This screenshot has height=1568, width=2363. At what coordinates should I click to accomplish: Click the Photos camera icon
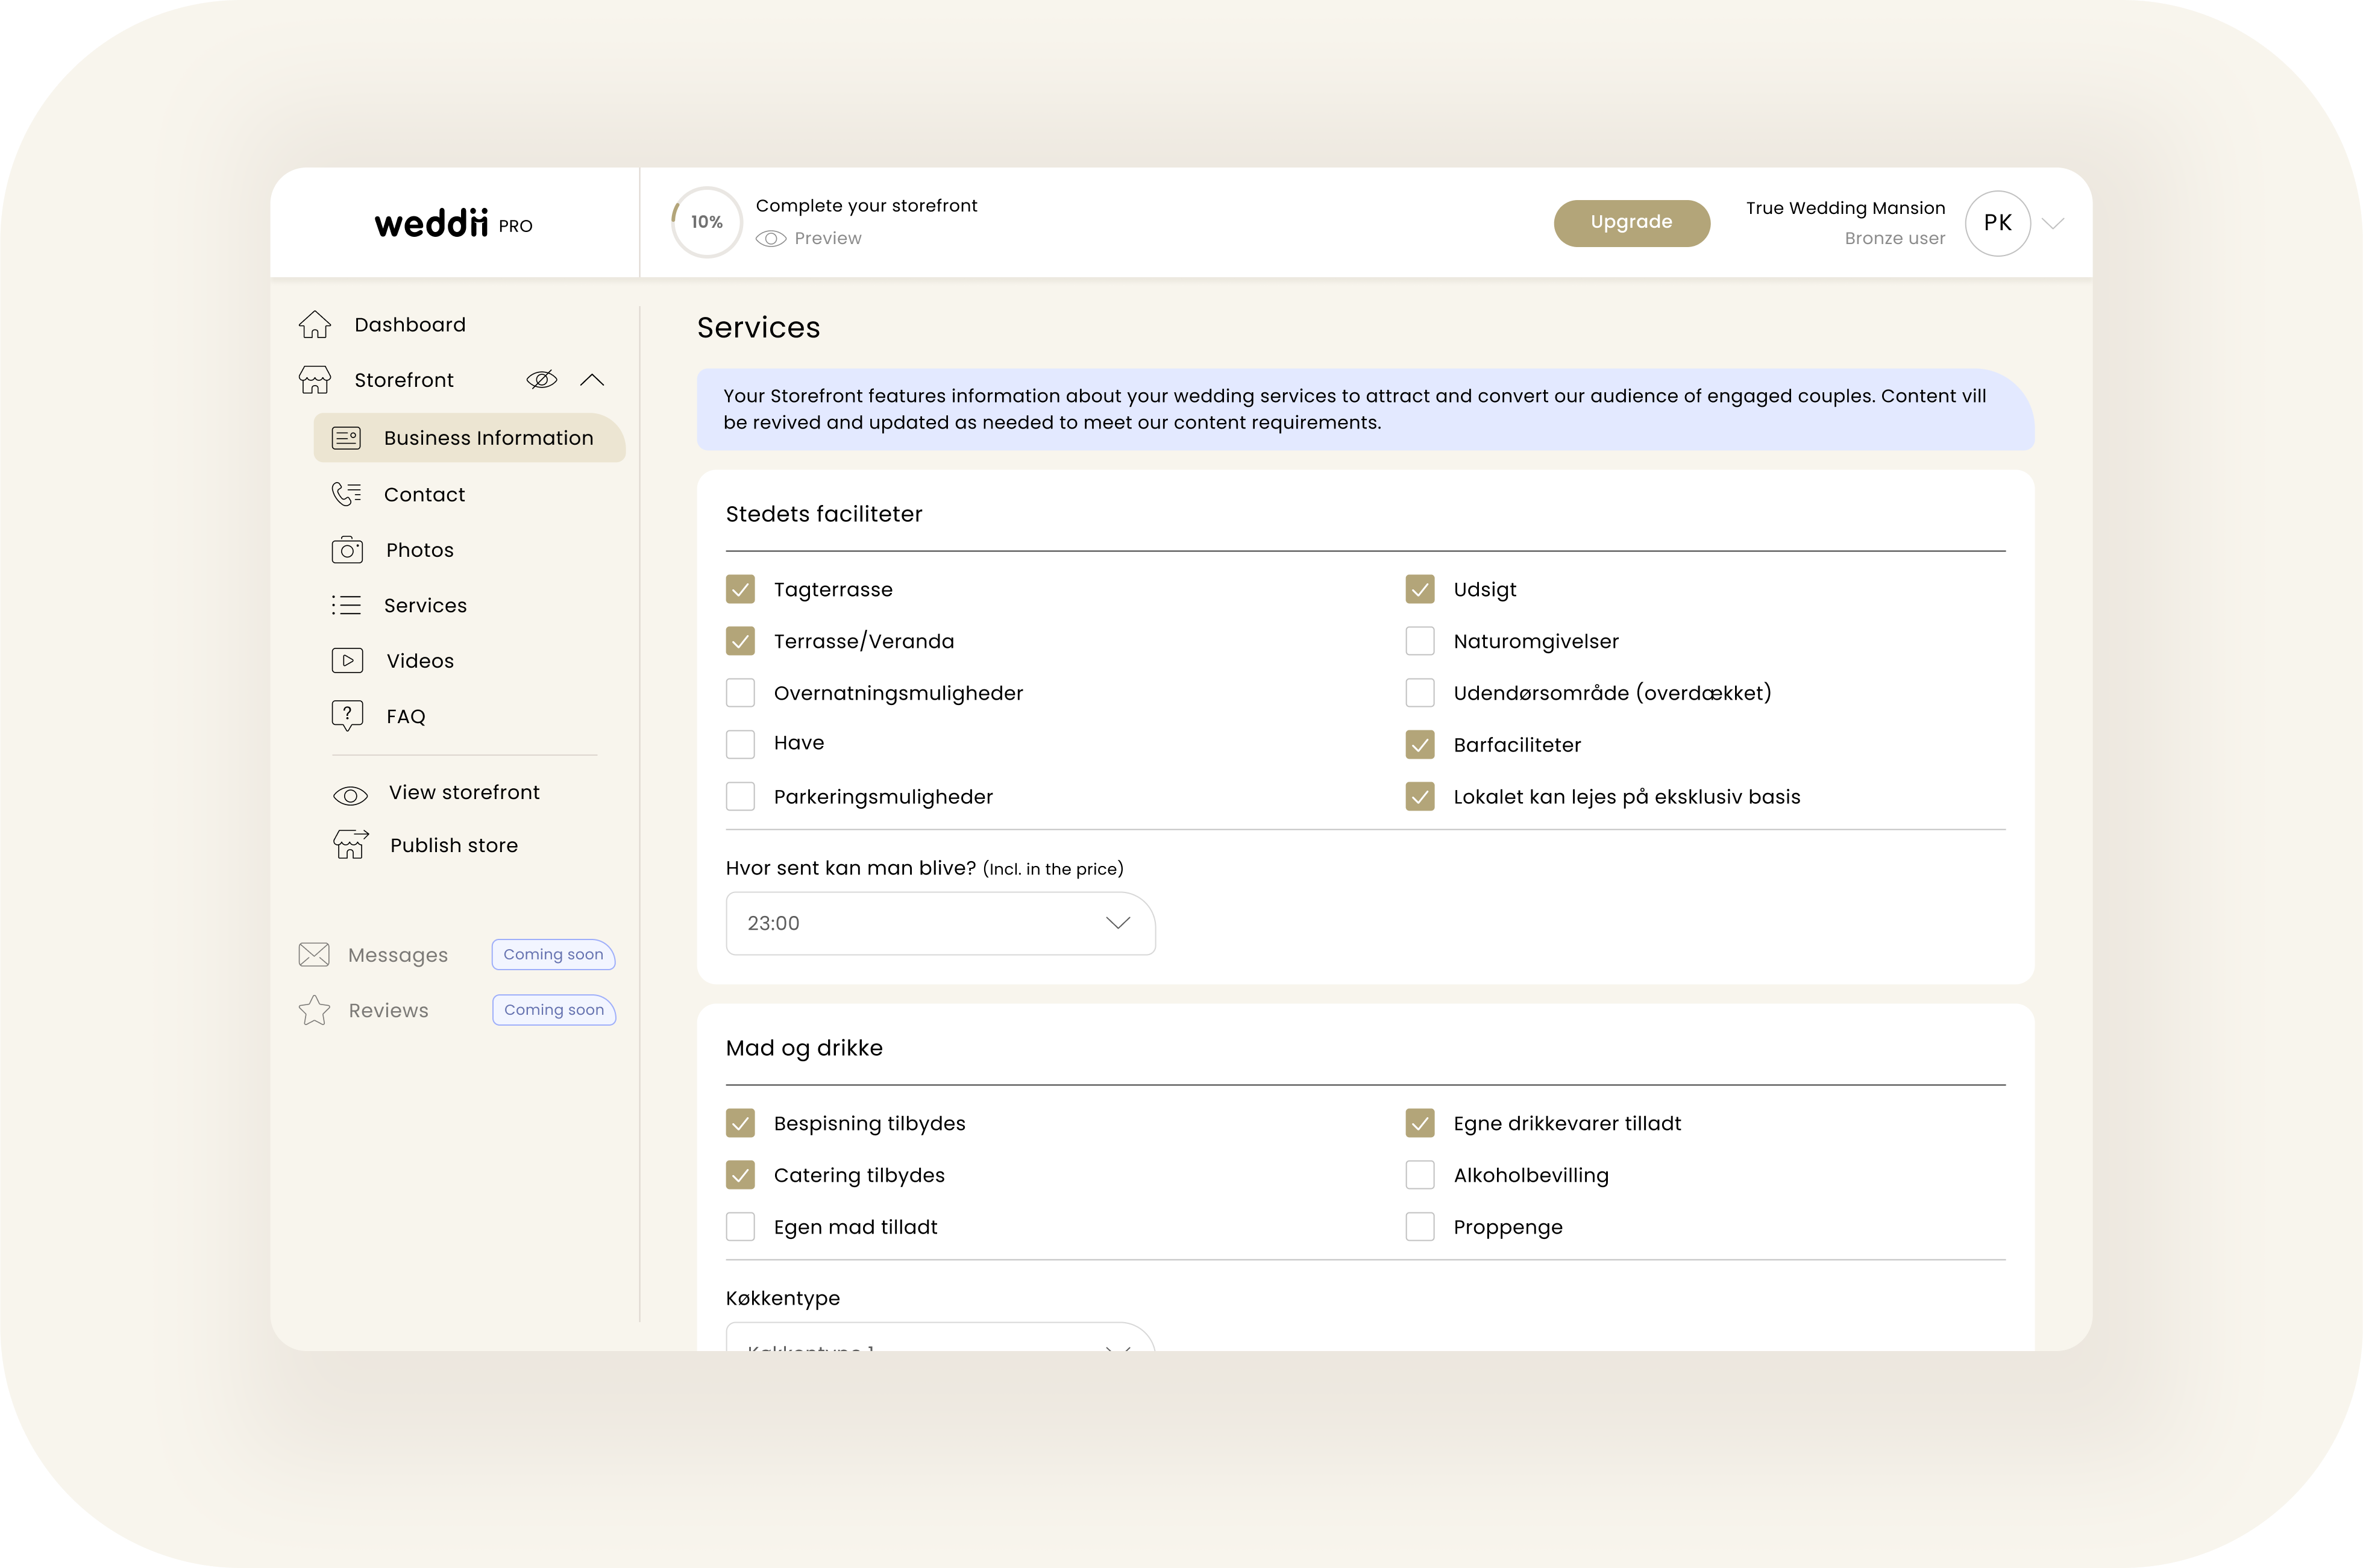[347, 550]
